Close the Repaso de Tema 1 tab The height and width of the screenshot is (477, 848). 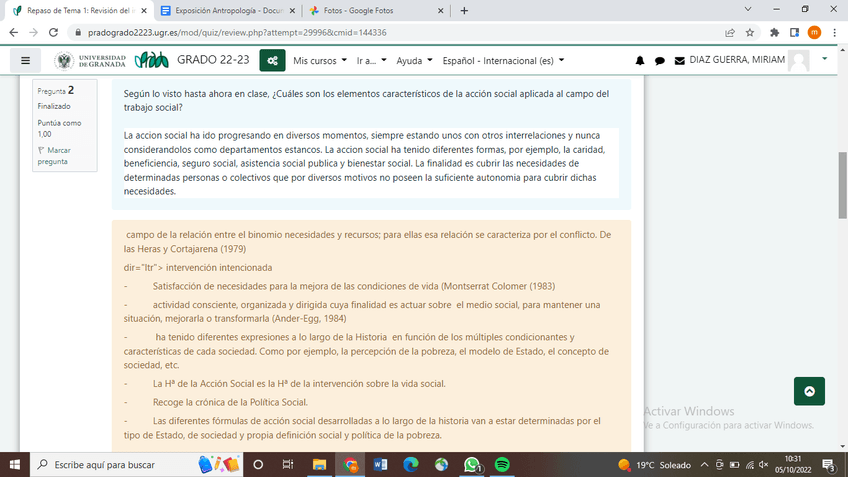click(144, 10)
